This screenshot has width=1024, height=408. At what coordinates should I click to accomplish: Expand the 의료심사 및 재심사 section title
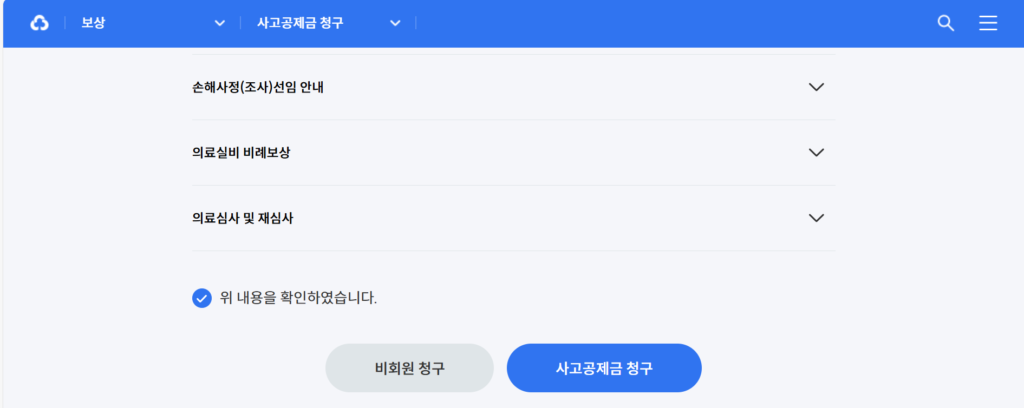click(242, 218)
